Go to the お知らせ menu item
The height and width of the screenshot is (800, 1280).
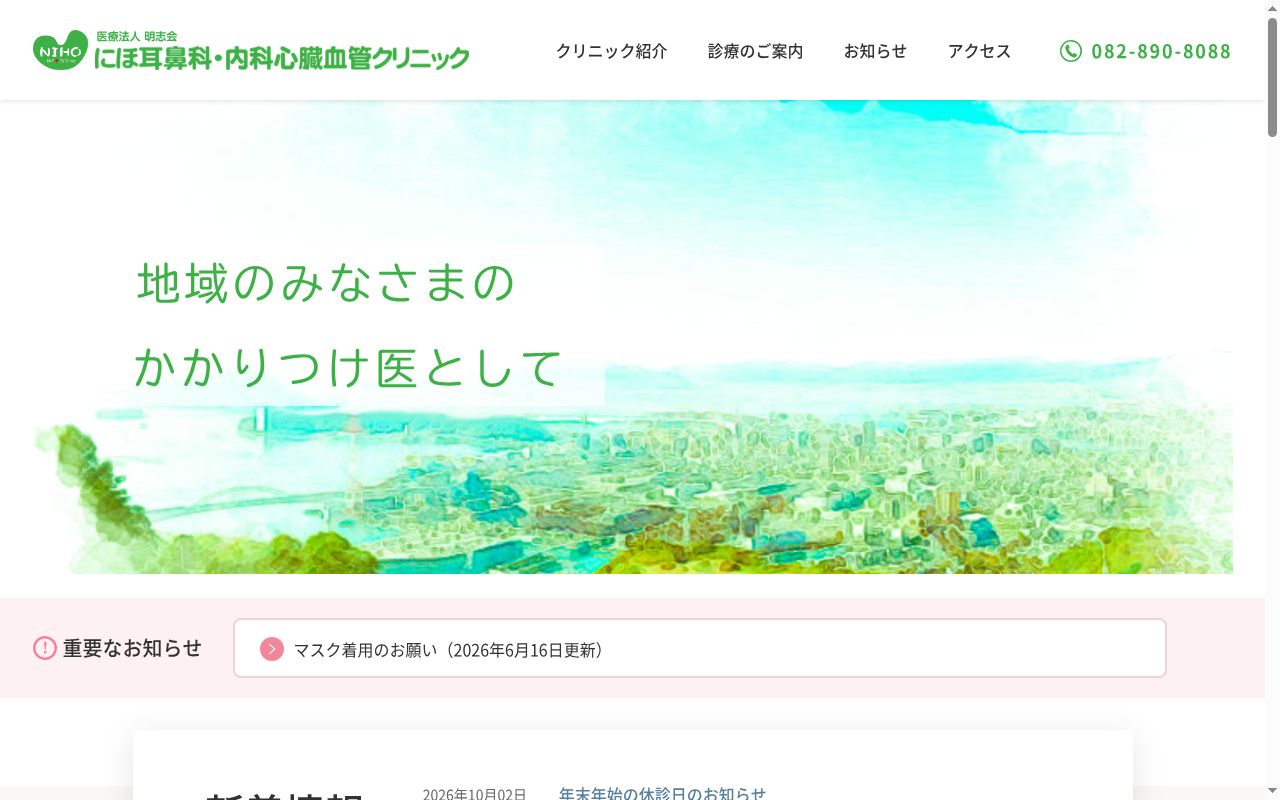coord(875,51)
